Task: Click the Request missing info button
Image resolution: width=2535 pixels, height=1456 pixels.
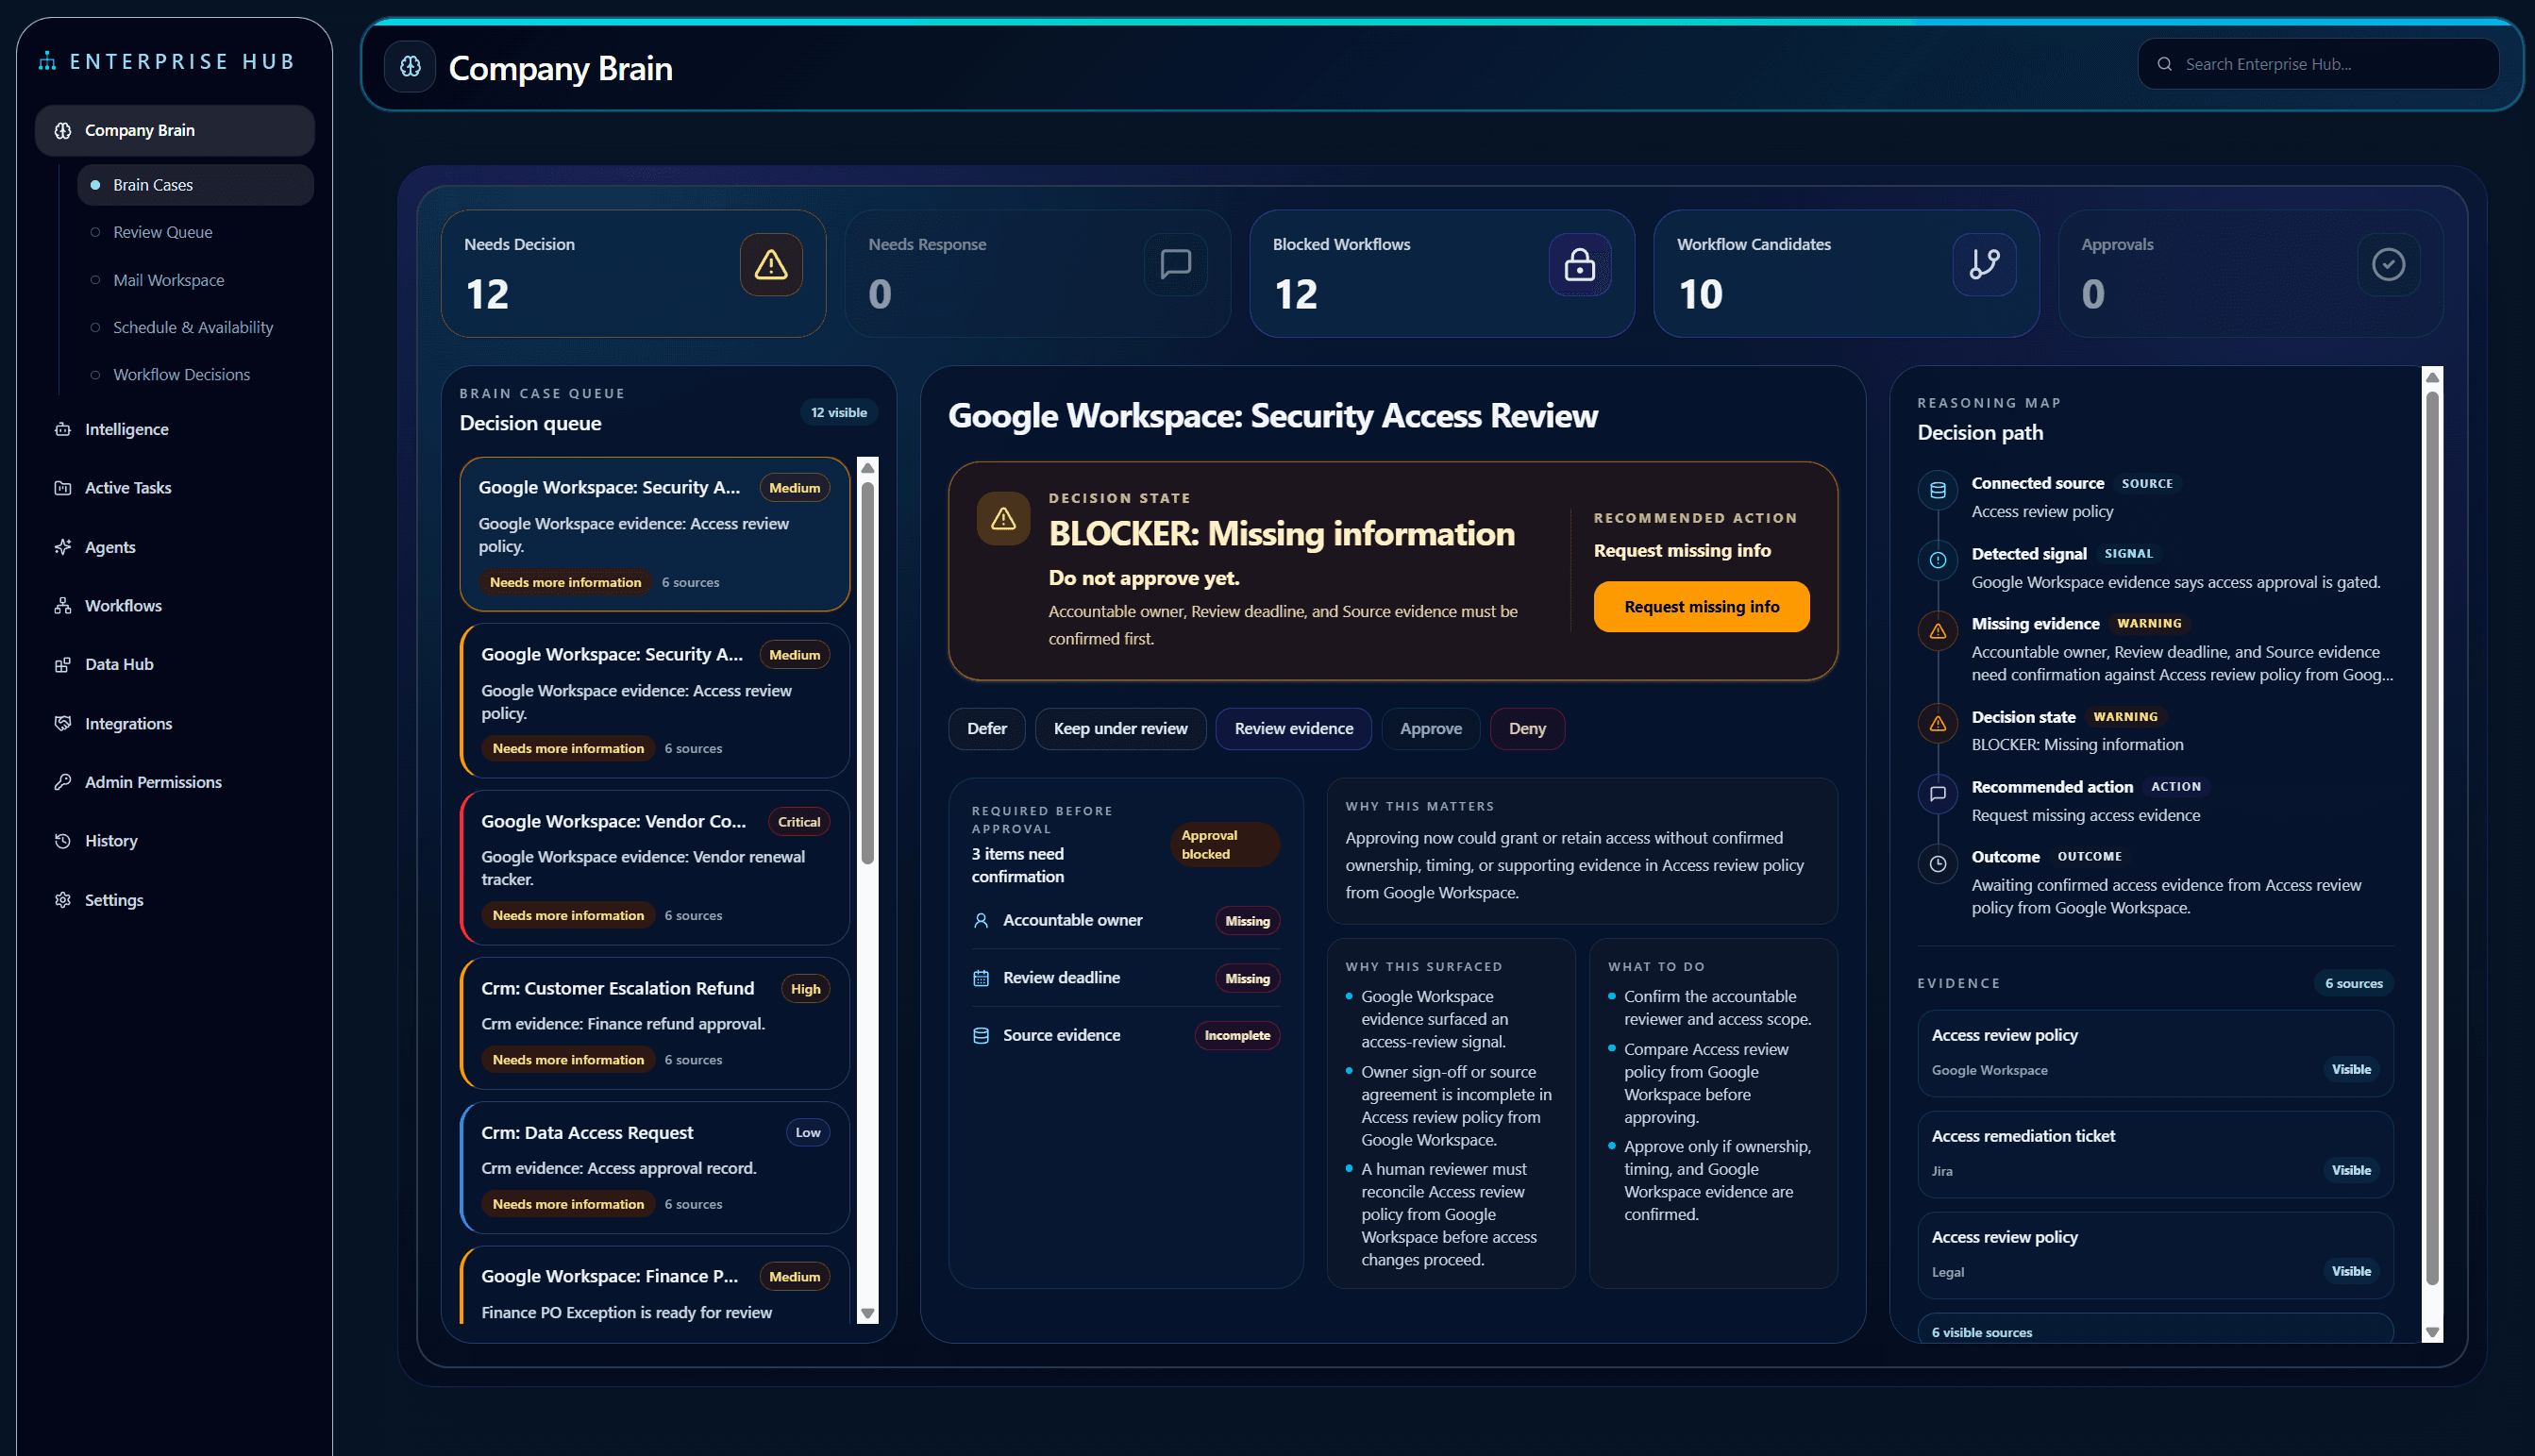Action: point(1701,607)
